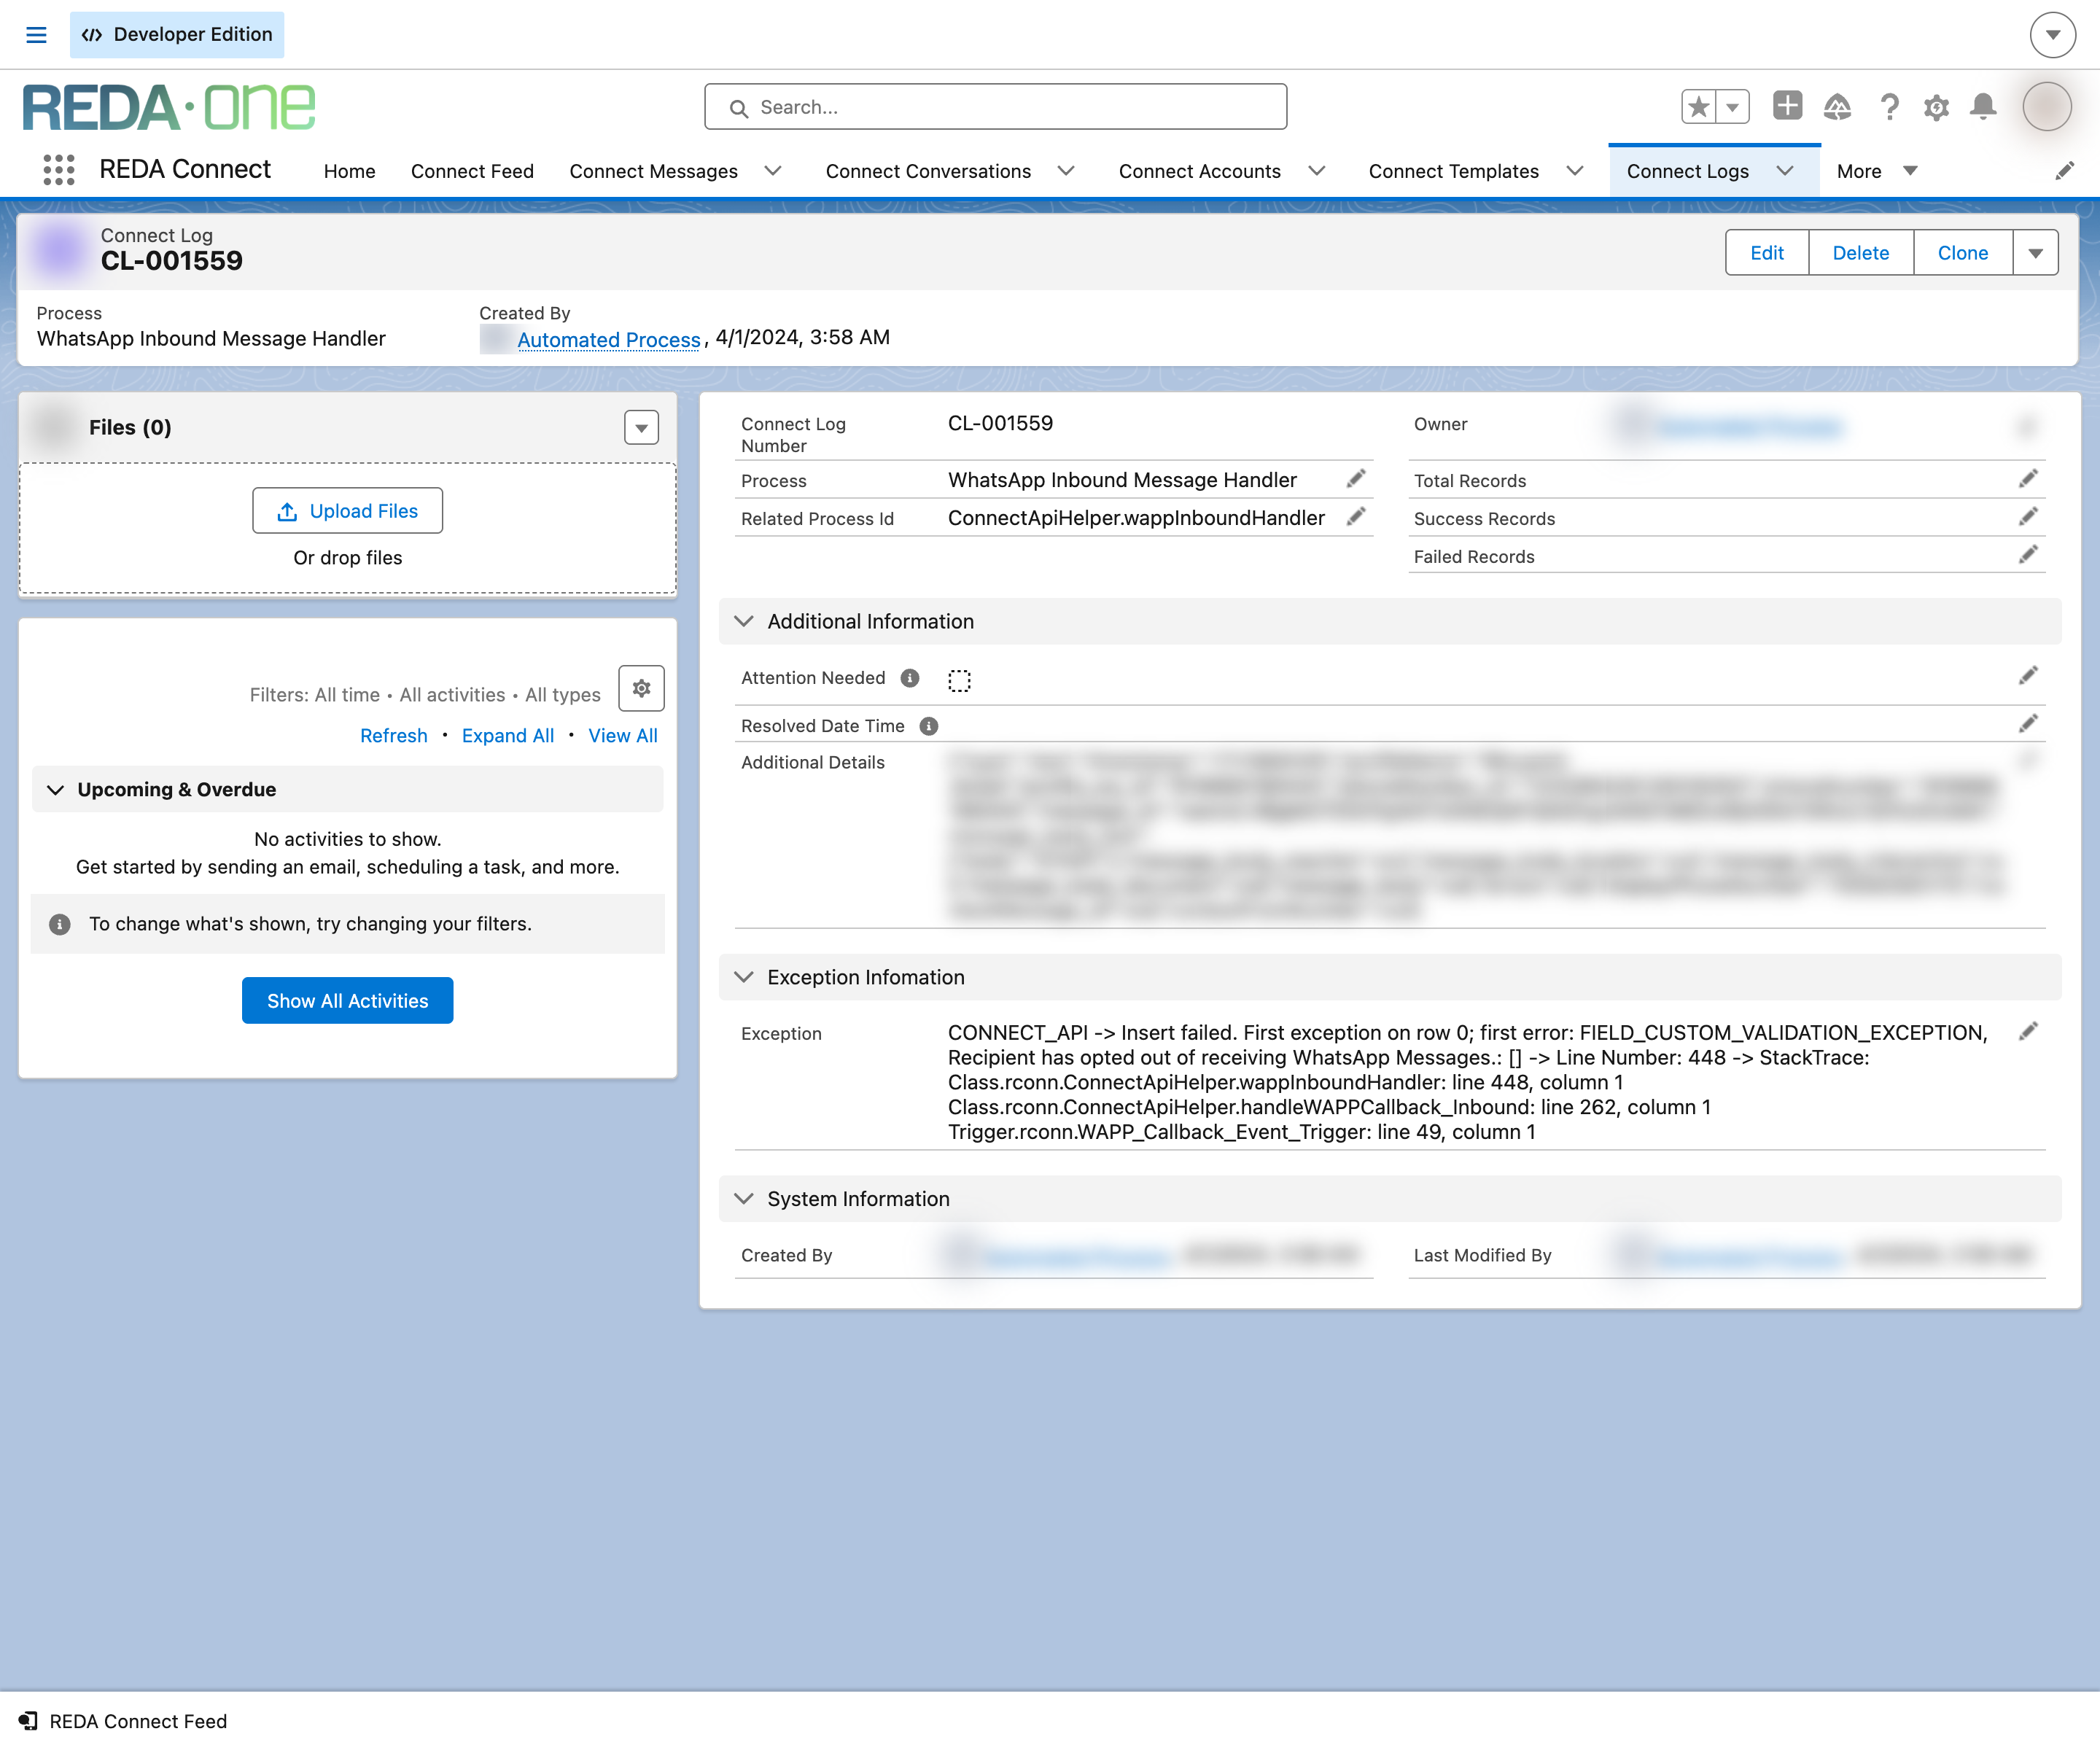Viewport: 2100px width, 1750px height.
Task: Open the Connect Templates tab
Action: point(1453,171)
